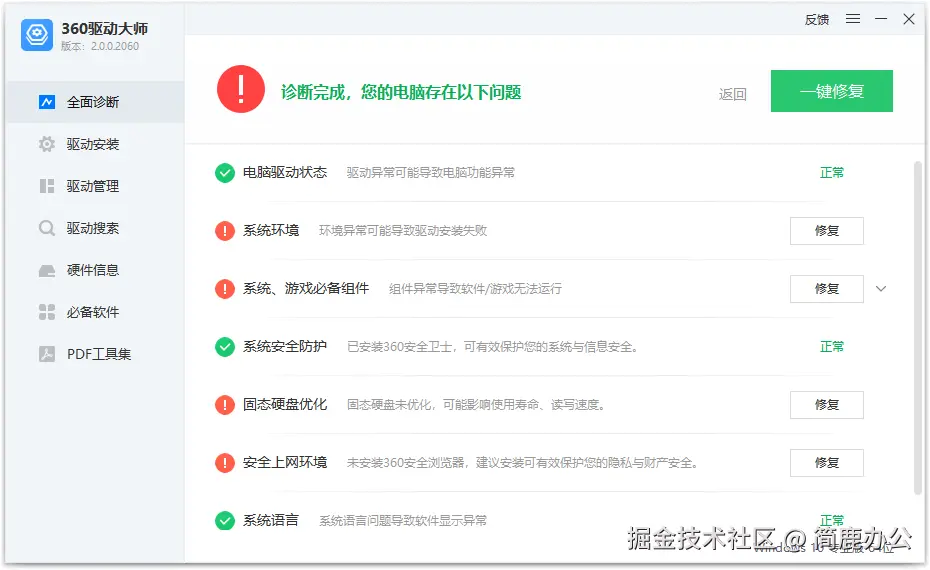
Task: Switch to 驱动管理 section
Action: [x=95, y=186]
